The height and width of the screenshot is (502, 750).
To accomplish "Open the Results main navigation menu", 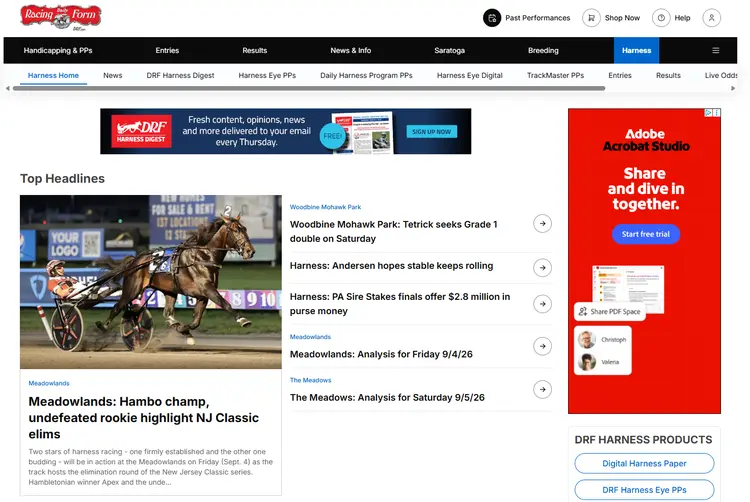I will (x=254, y=50).
